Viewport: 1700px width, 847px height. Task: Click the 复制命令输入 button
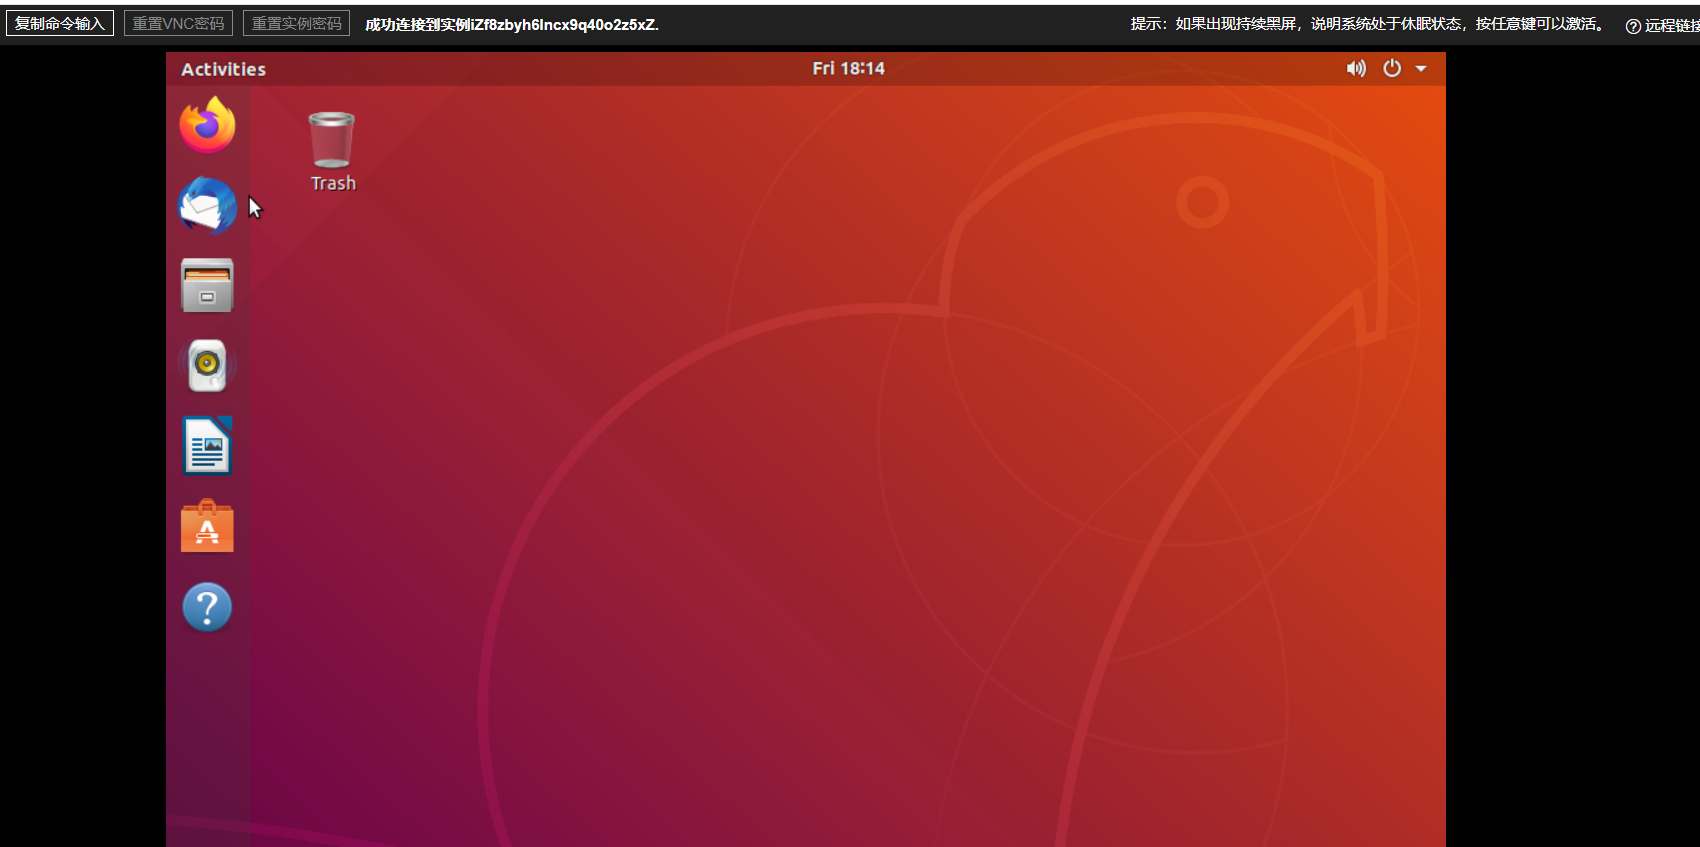click(60, 23)
